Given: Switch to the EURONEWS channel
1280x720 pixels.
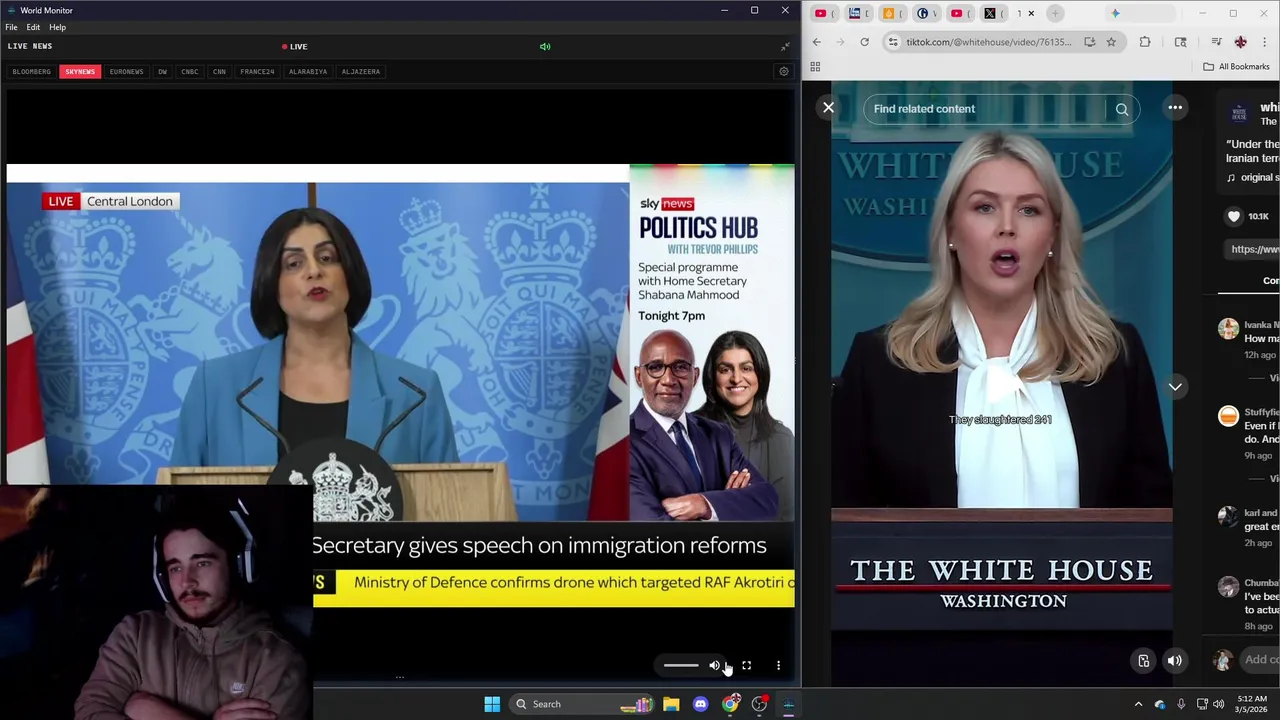Looking at the screenshot, I should tap(126, 72).
